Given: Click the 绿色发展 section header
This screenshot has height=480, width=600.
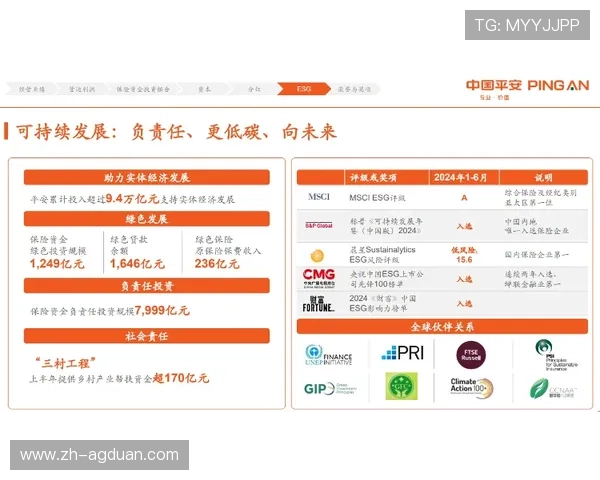Looking at the screenshot, I should [x=147, y=219].
